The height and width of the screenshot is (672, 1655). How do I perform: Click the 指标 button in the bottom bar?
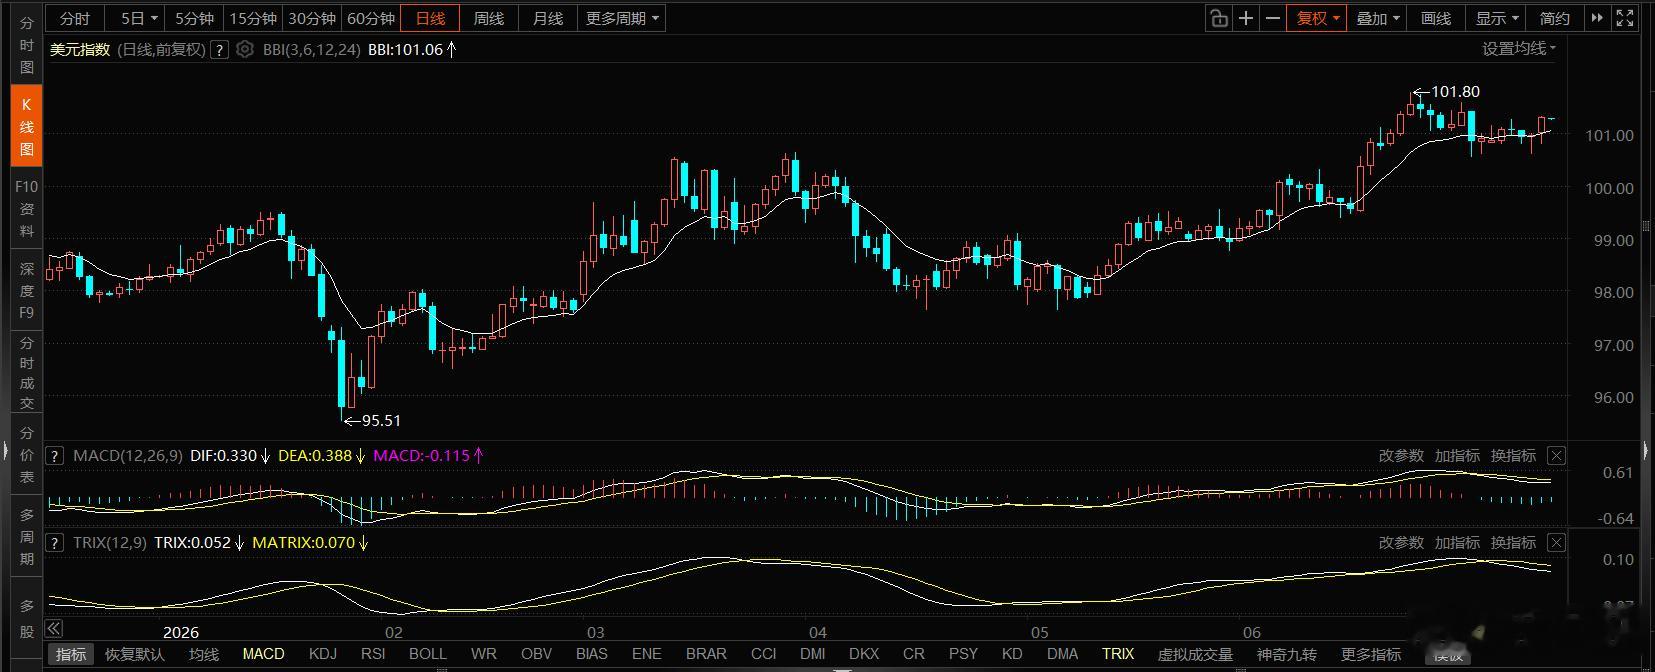pyautogui.click(x=71, y=654)
